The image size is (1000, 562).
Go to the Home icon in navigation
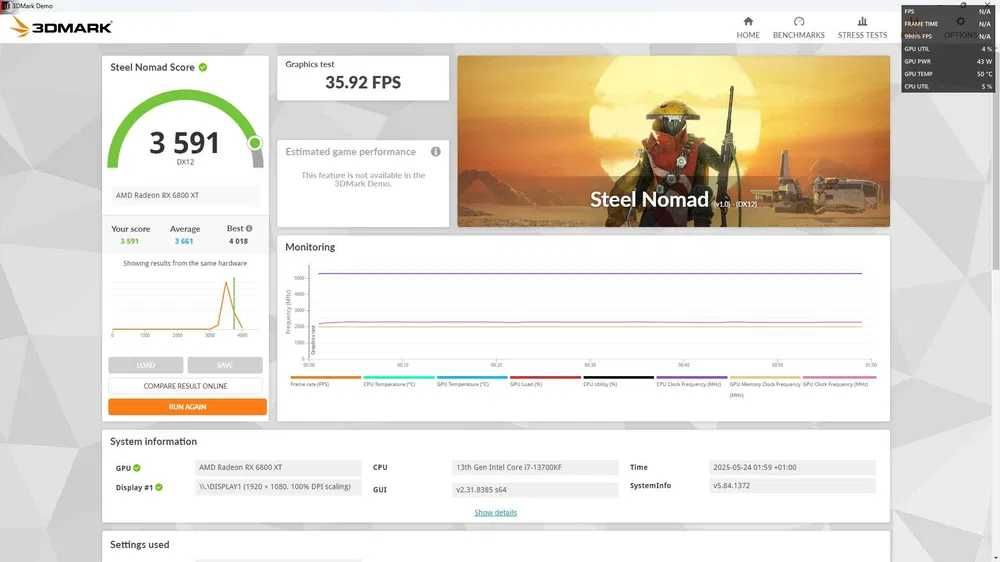click(x=747, y=22)
